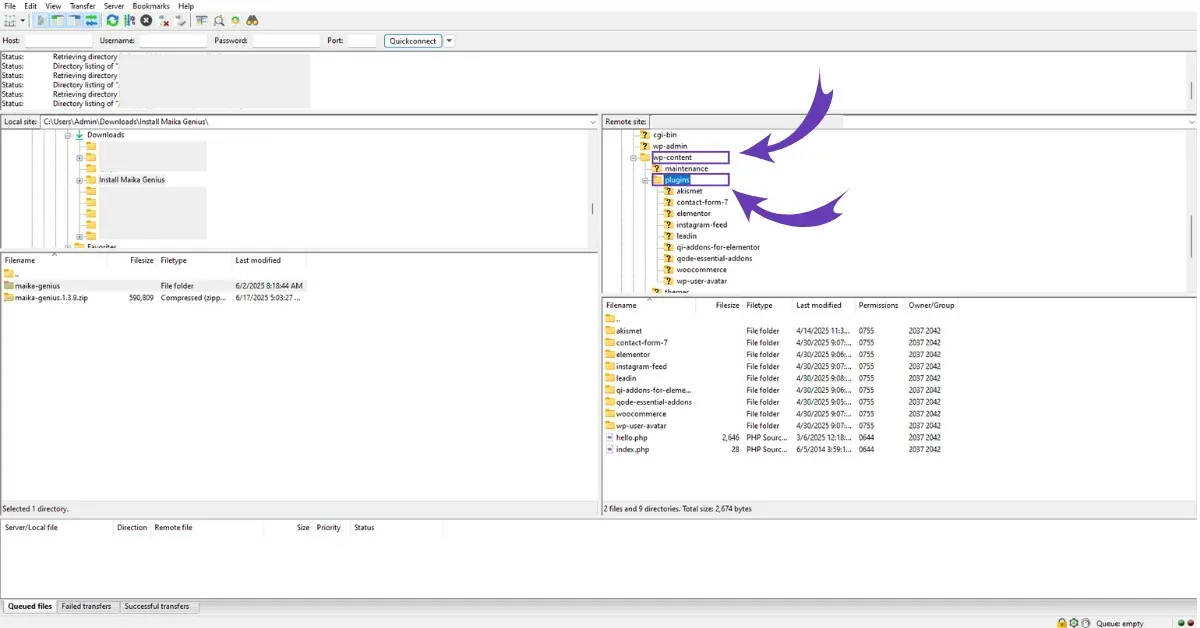Select maintenance folder in remote tree
Viewport: 1200px width, 628px height.
click(x=687, y=169)
